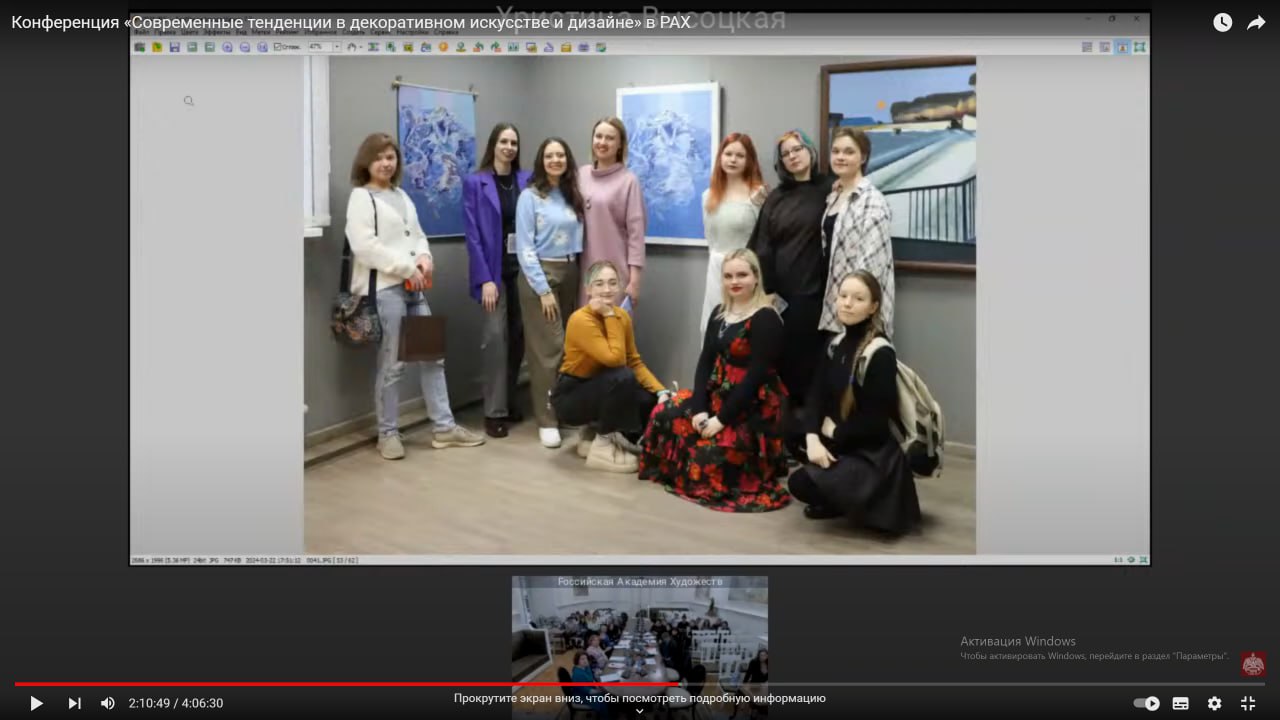Open the player settings gear
1280x720 pixels.
1214,703
